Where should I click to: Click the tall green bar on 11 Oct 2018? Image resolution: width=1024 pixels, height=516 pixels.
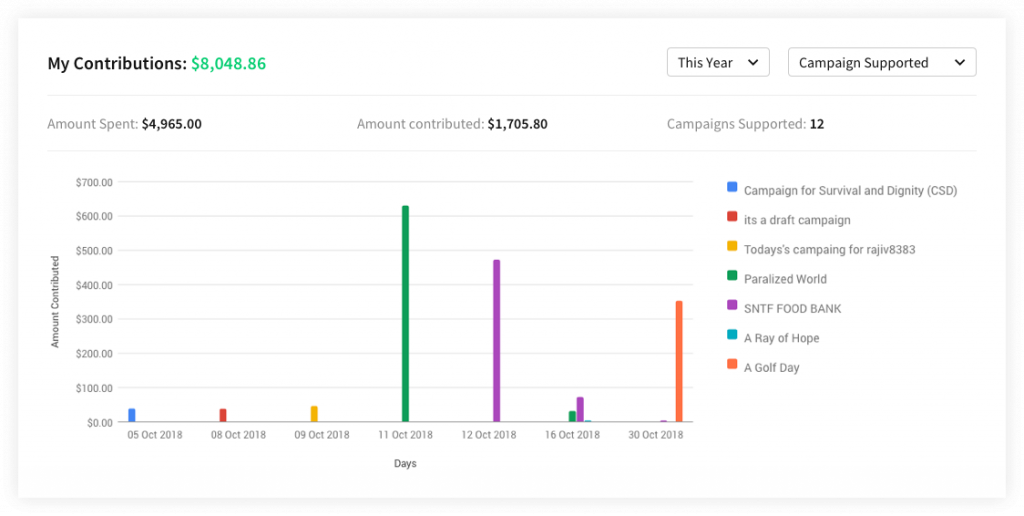pos(405,314)
